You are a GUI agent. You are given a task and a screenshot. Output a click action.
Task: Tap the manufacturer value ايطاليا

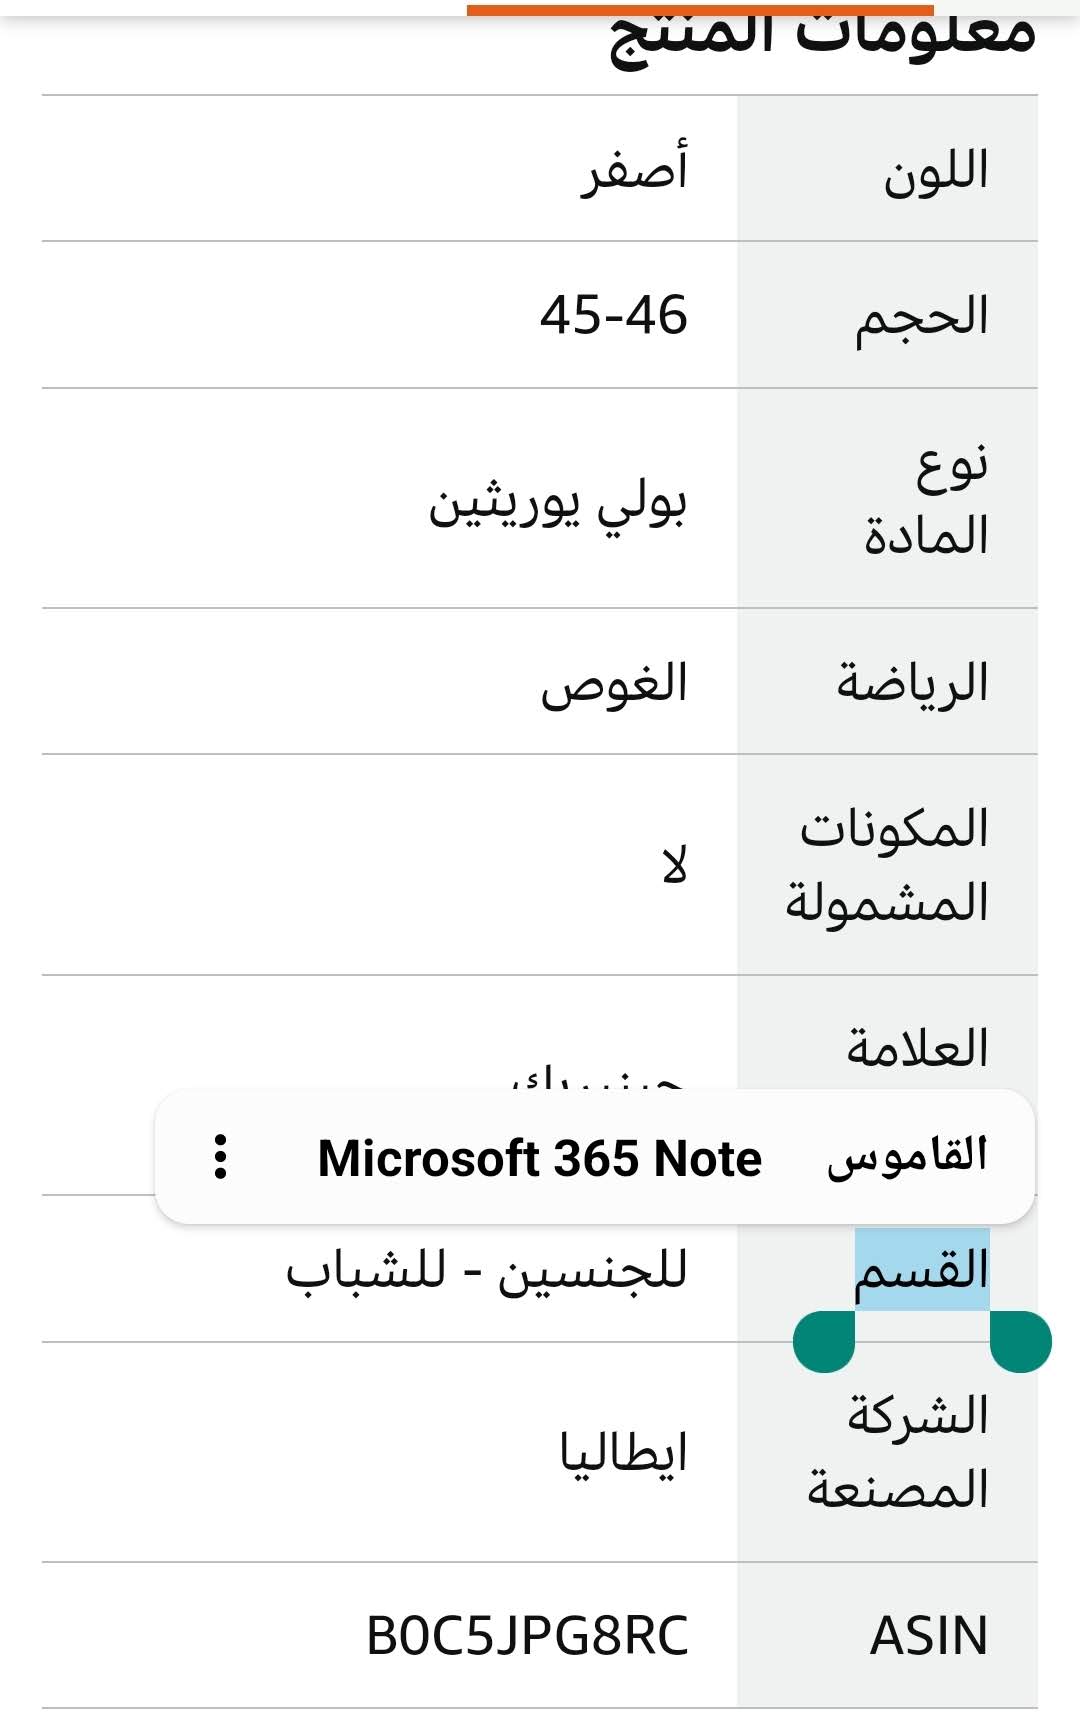pyautogui.click(x=623, y=1453)
